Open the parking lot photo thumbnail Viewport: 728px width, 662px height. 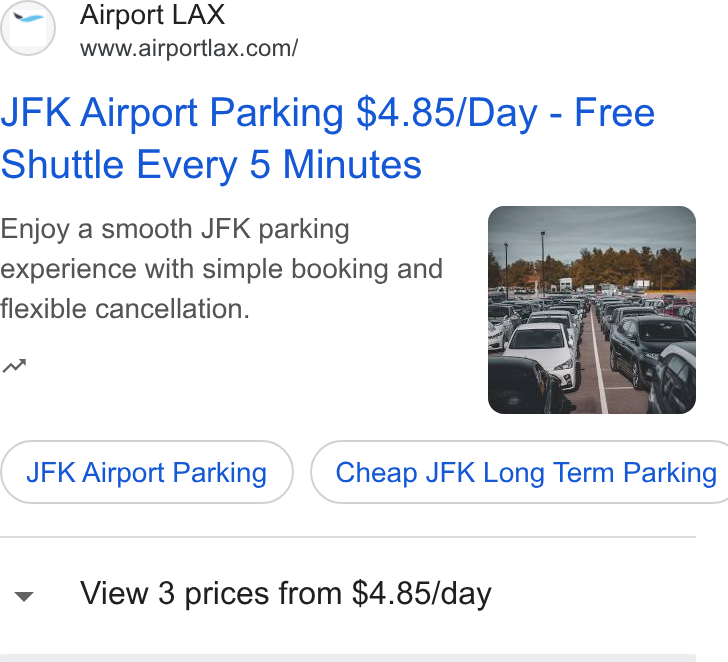[592, 310]
